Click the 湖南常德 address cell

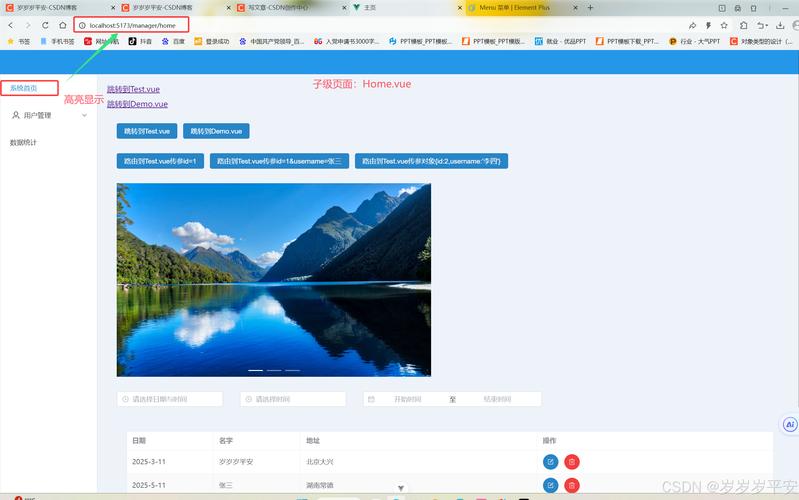pos(319,485)
